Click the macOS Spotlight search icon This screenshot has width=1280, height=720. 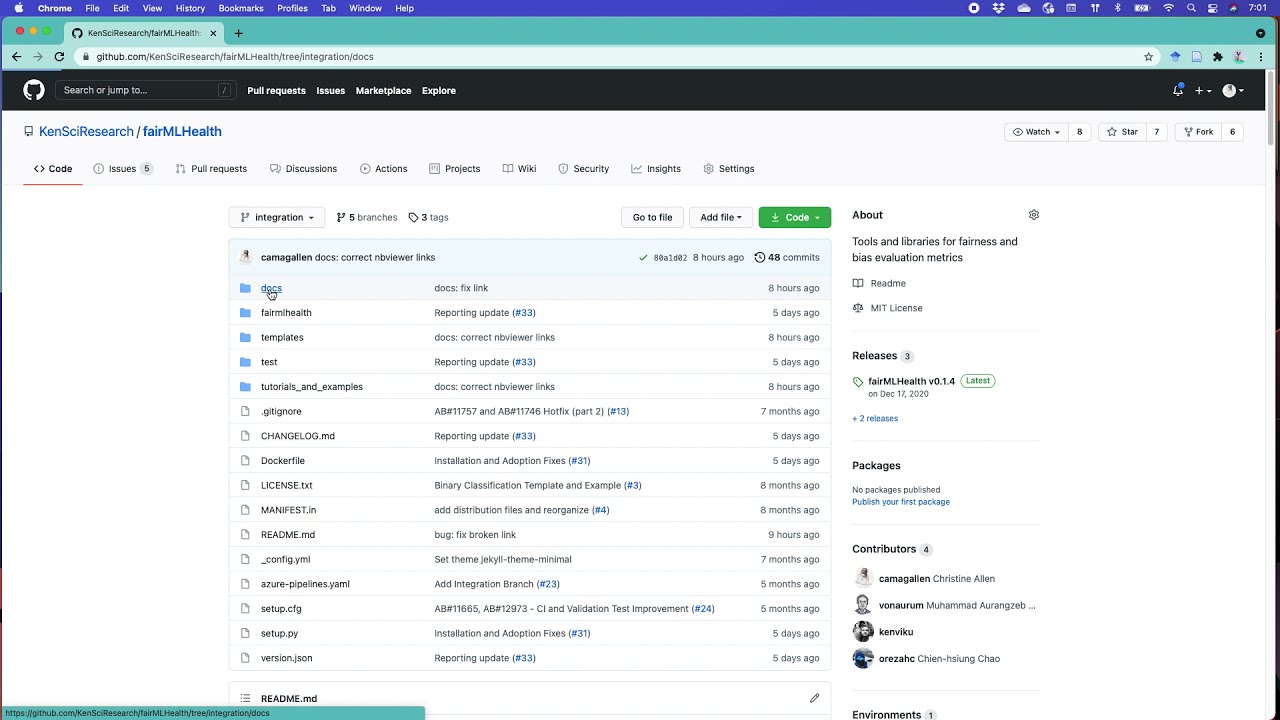click(1191, 8)
